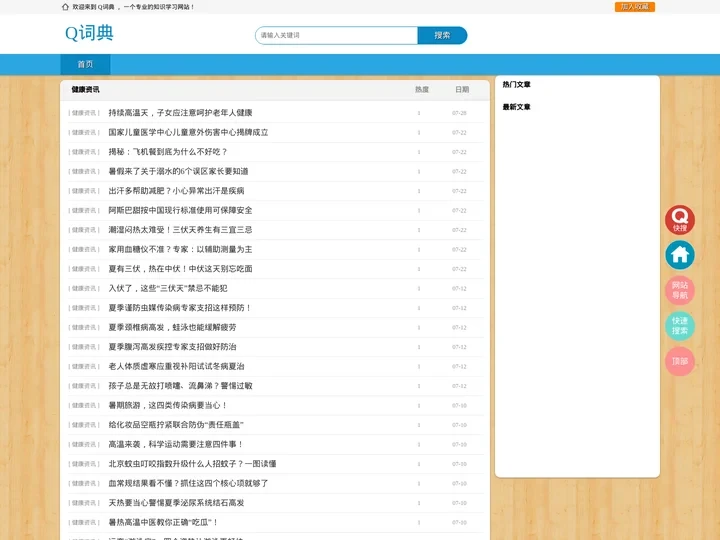
Task: Open article 潮湿闷热太难受！三伏天养生有三宜三忌
Action: point(180,230)
